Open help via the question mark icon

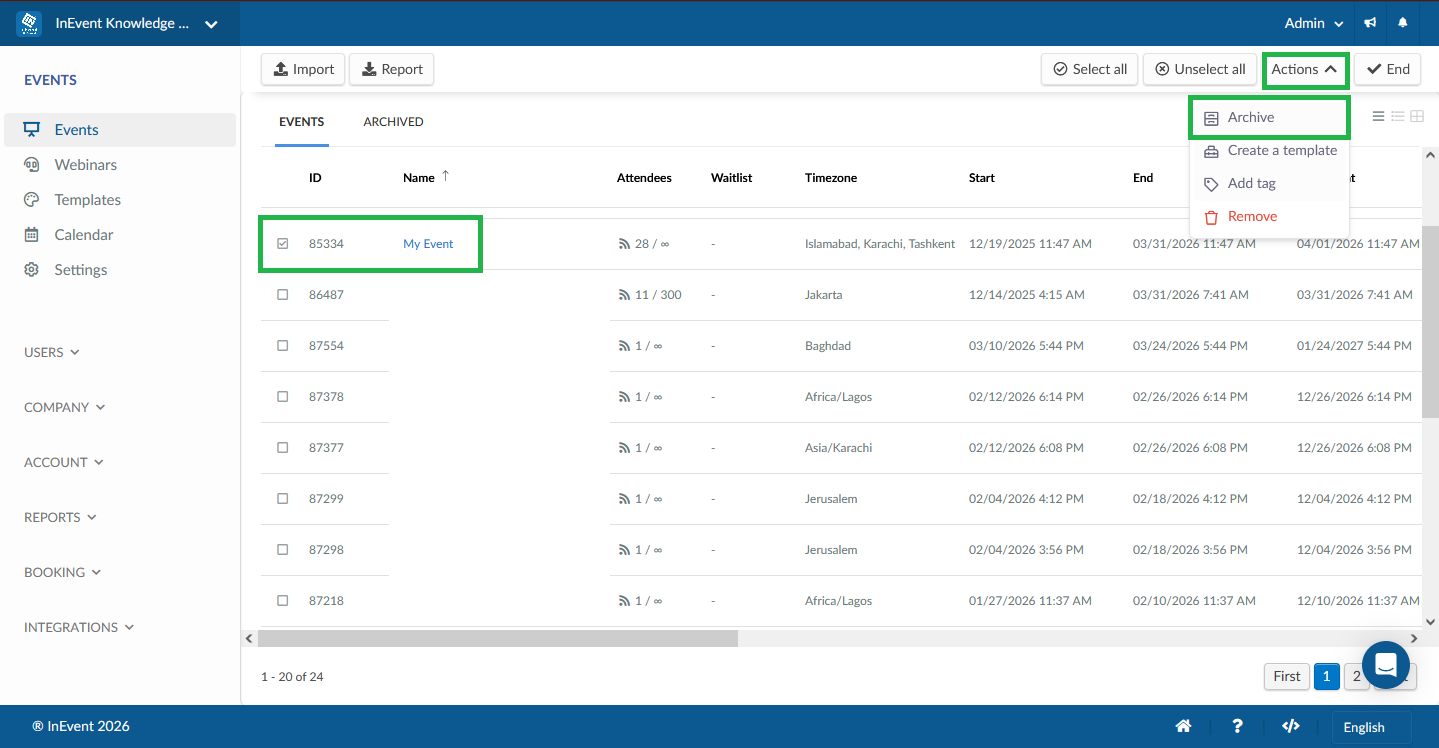pos(1237,726)
